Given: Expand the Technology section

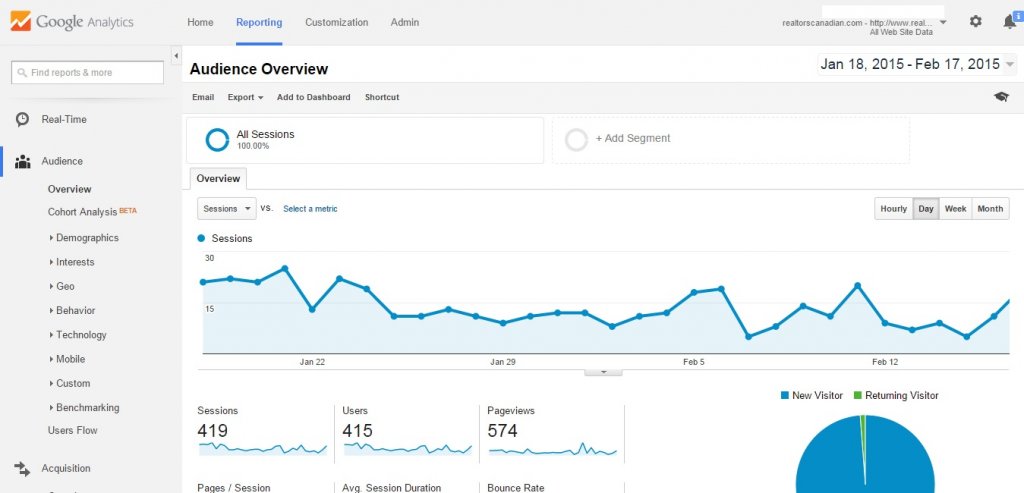Looking at the screenshot, I should click(78, 334).
